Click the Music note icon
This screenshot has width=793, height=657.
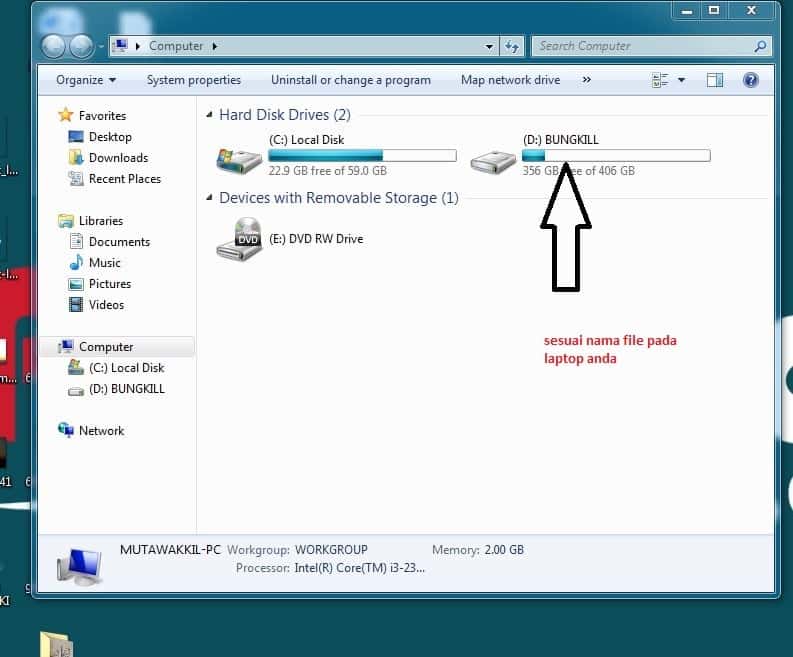click(76, 262)
